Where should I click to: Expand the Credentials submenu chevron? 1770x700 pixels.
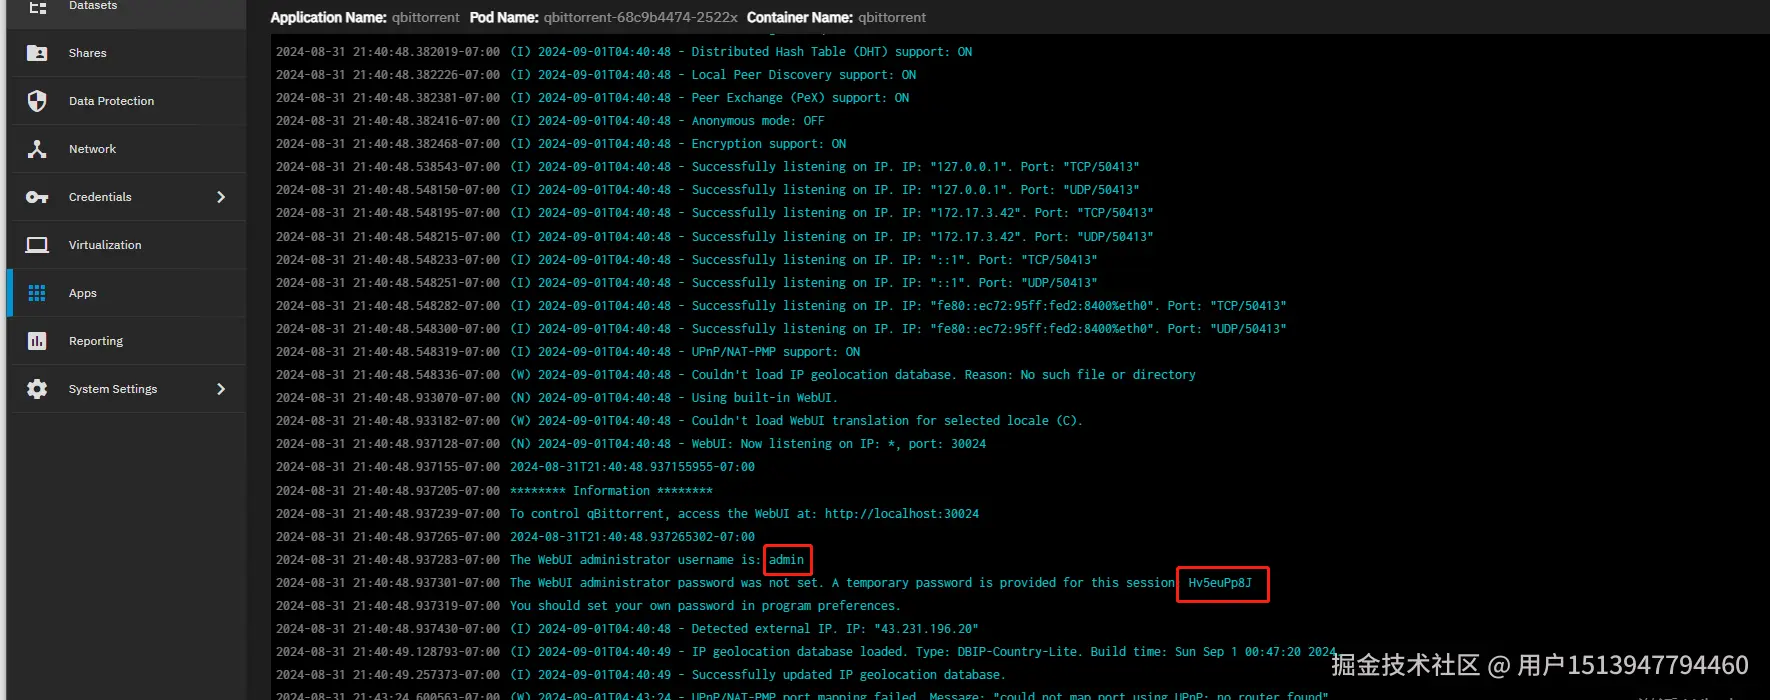click(221, 197)
